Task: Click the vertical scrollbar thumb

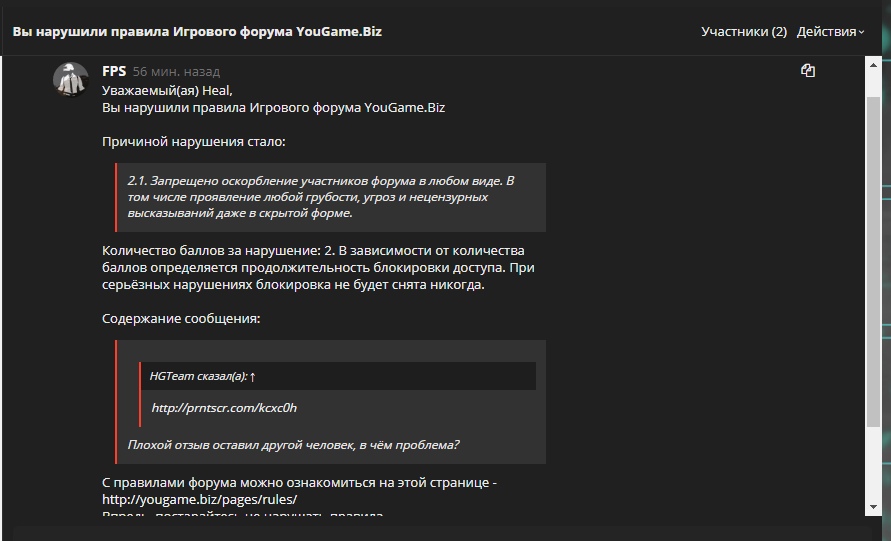Action: coord(873,261)
